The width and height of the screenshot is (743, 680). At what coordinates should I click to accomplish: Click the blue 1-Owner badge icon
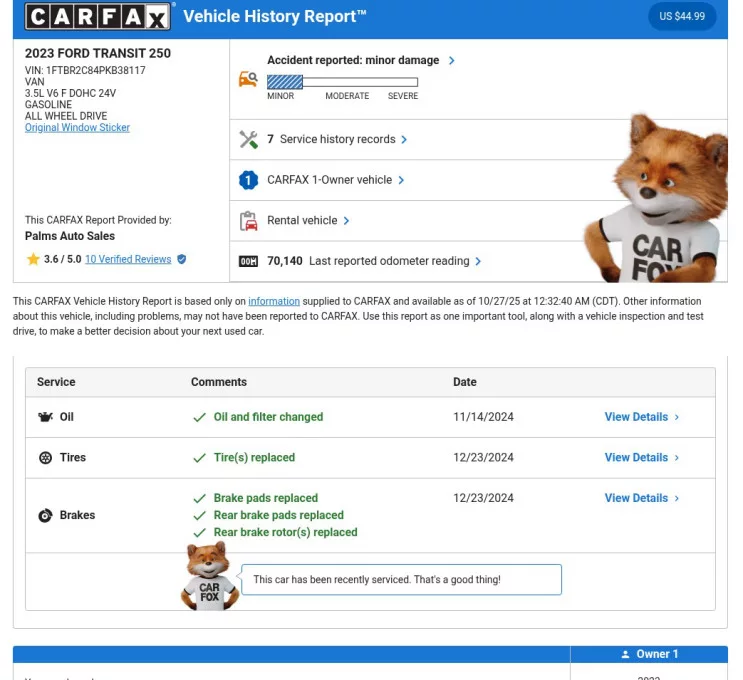(248, 181)
